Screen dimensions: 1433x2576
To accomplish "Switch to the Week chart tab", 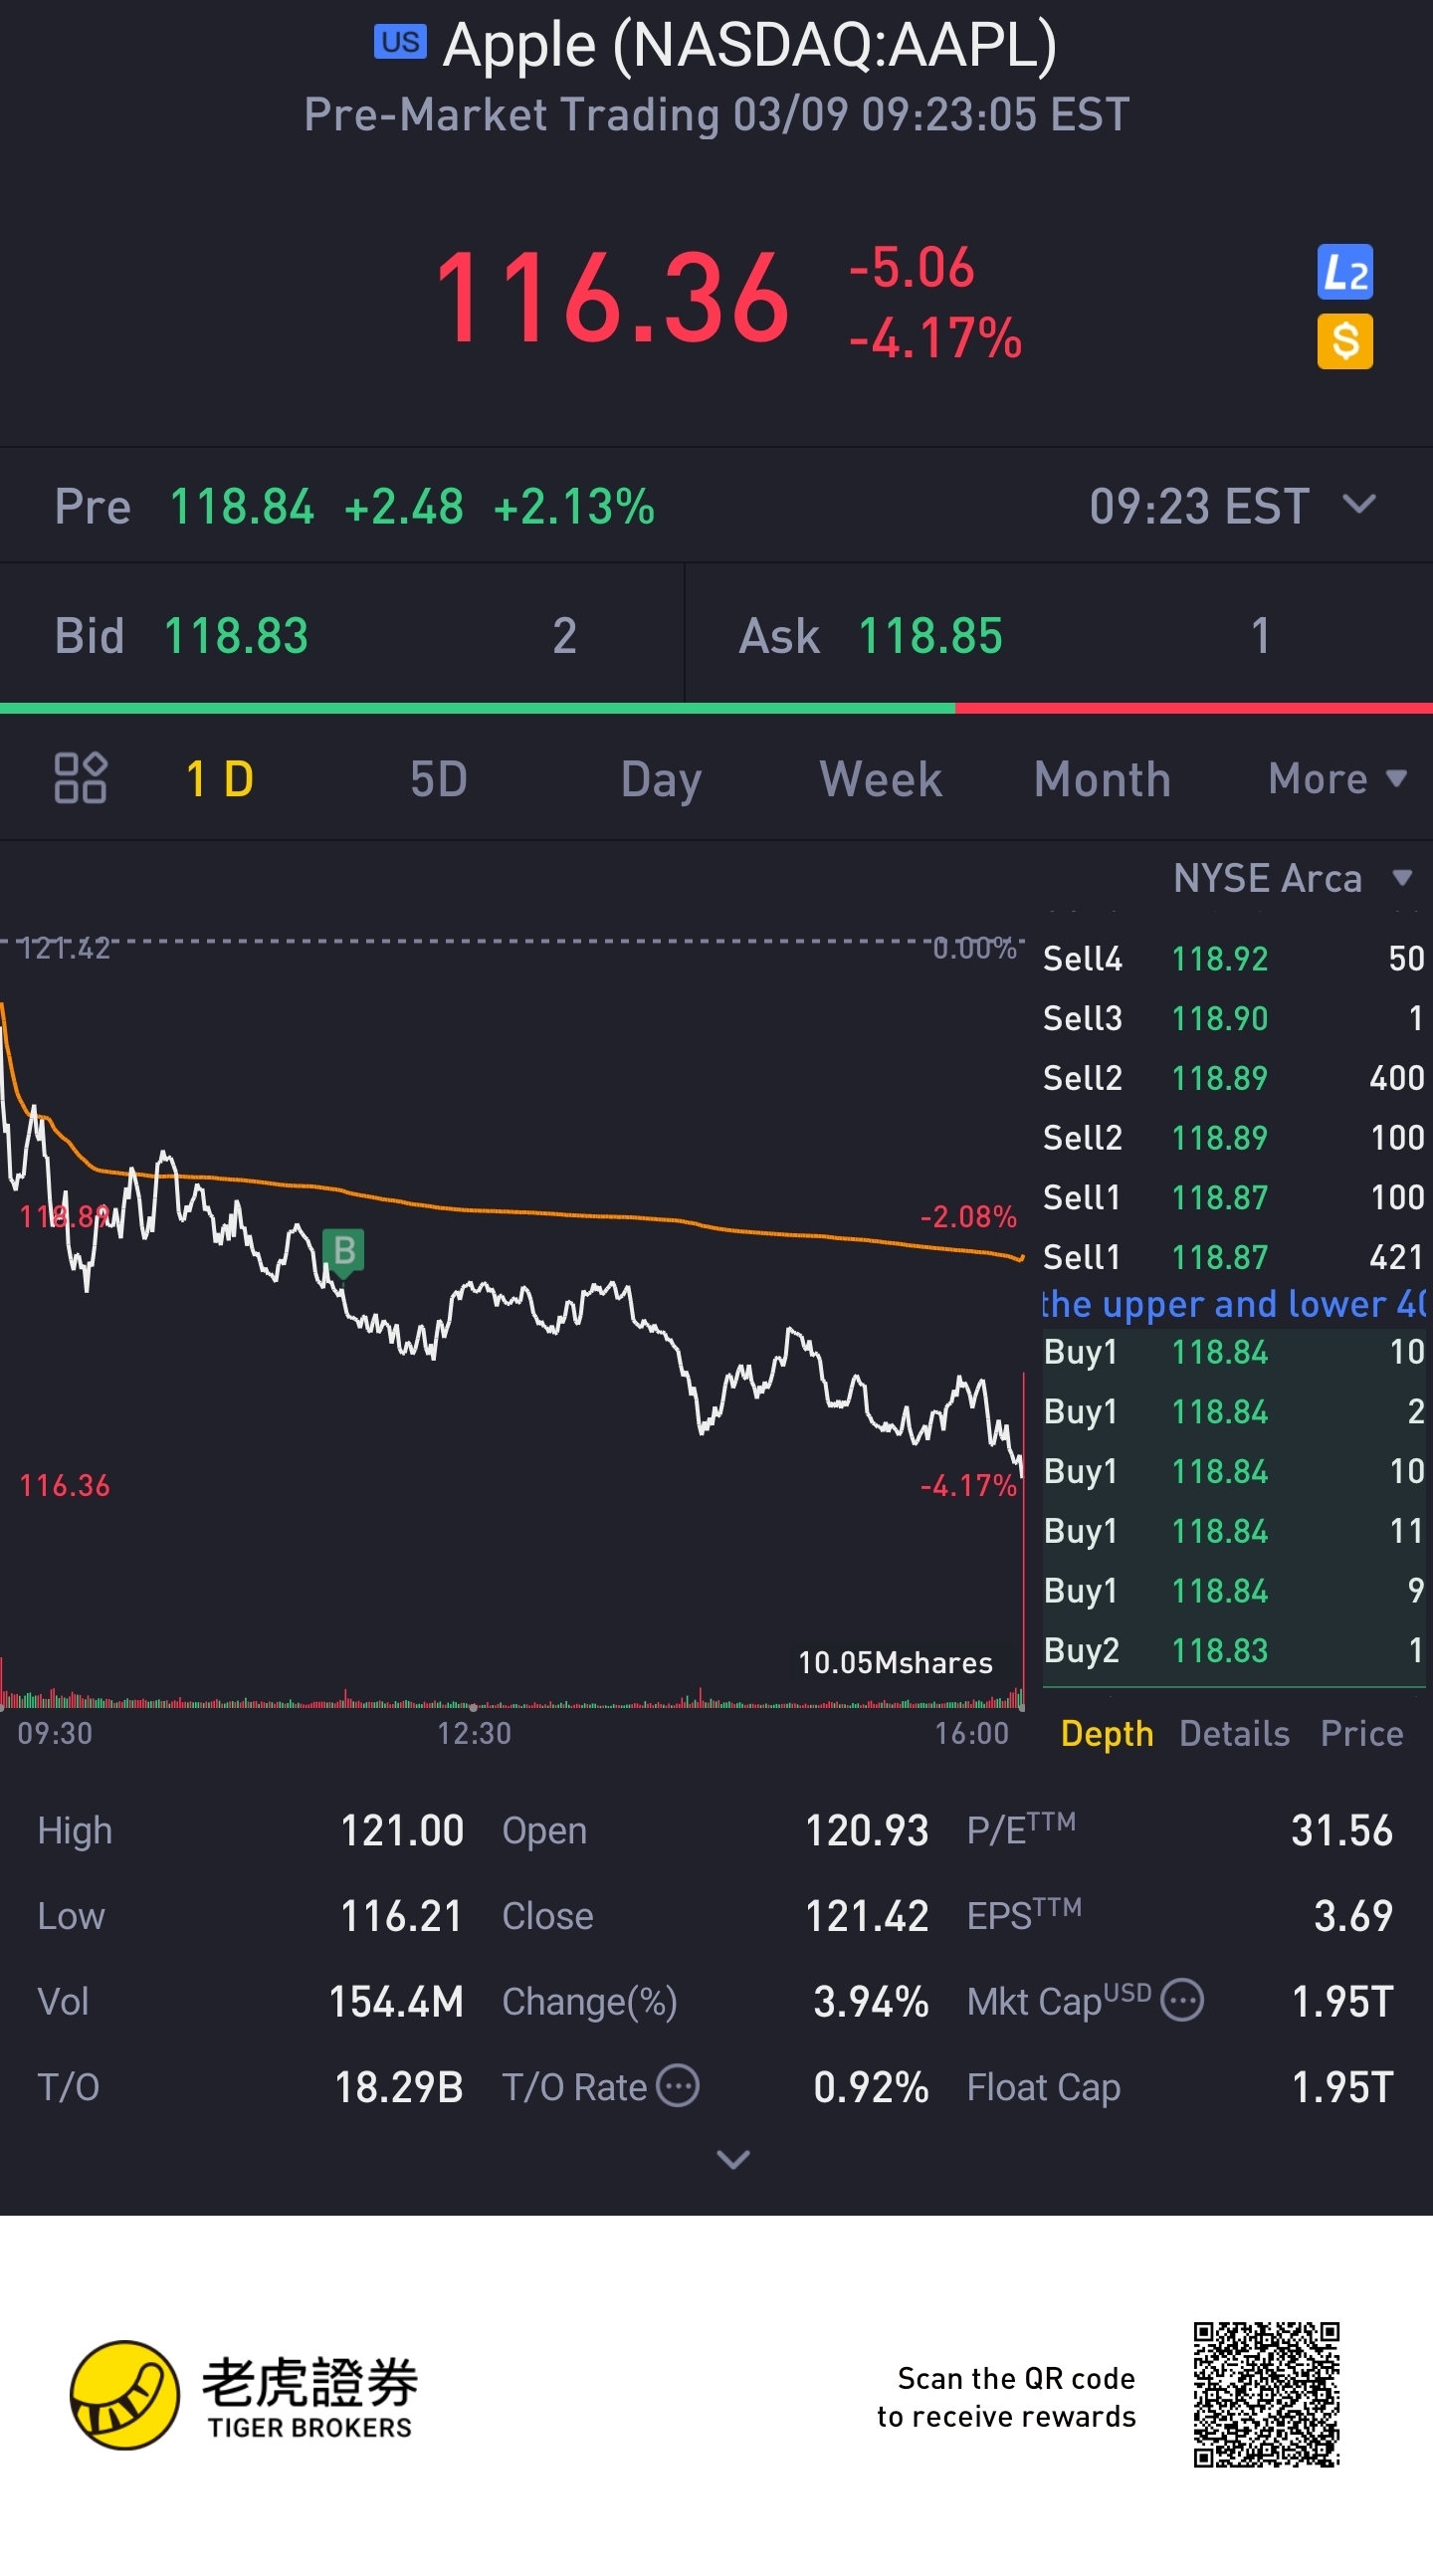I will [880, 779].
